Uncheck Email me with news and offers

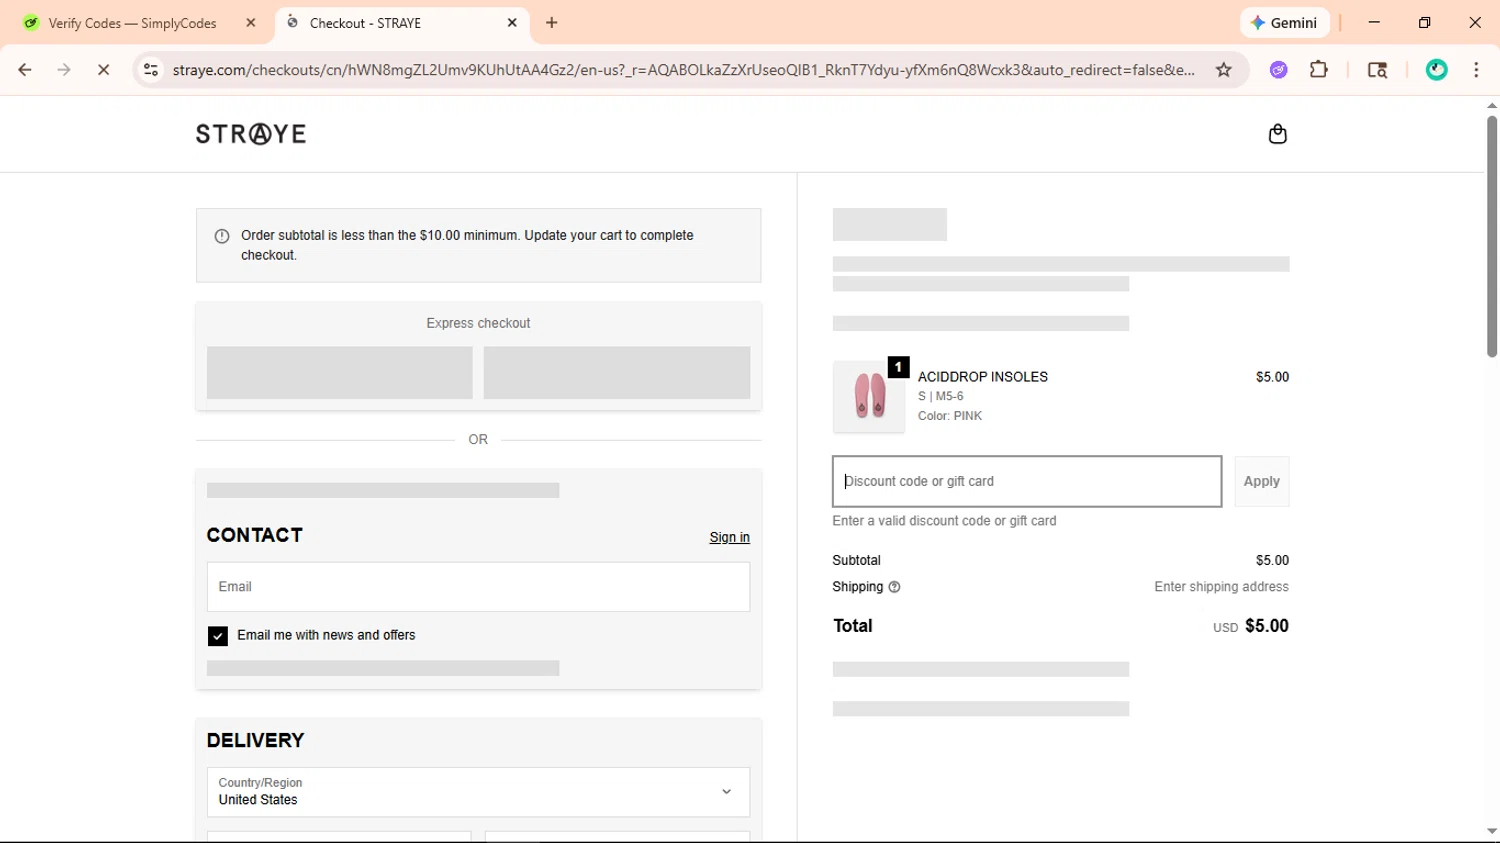click(x=217, y=636)
